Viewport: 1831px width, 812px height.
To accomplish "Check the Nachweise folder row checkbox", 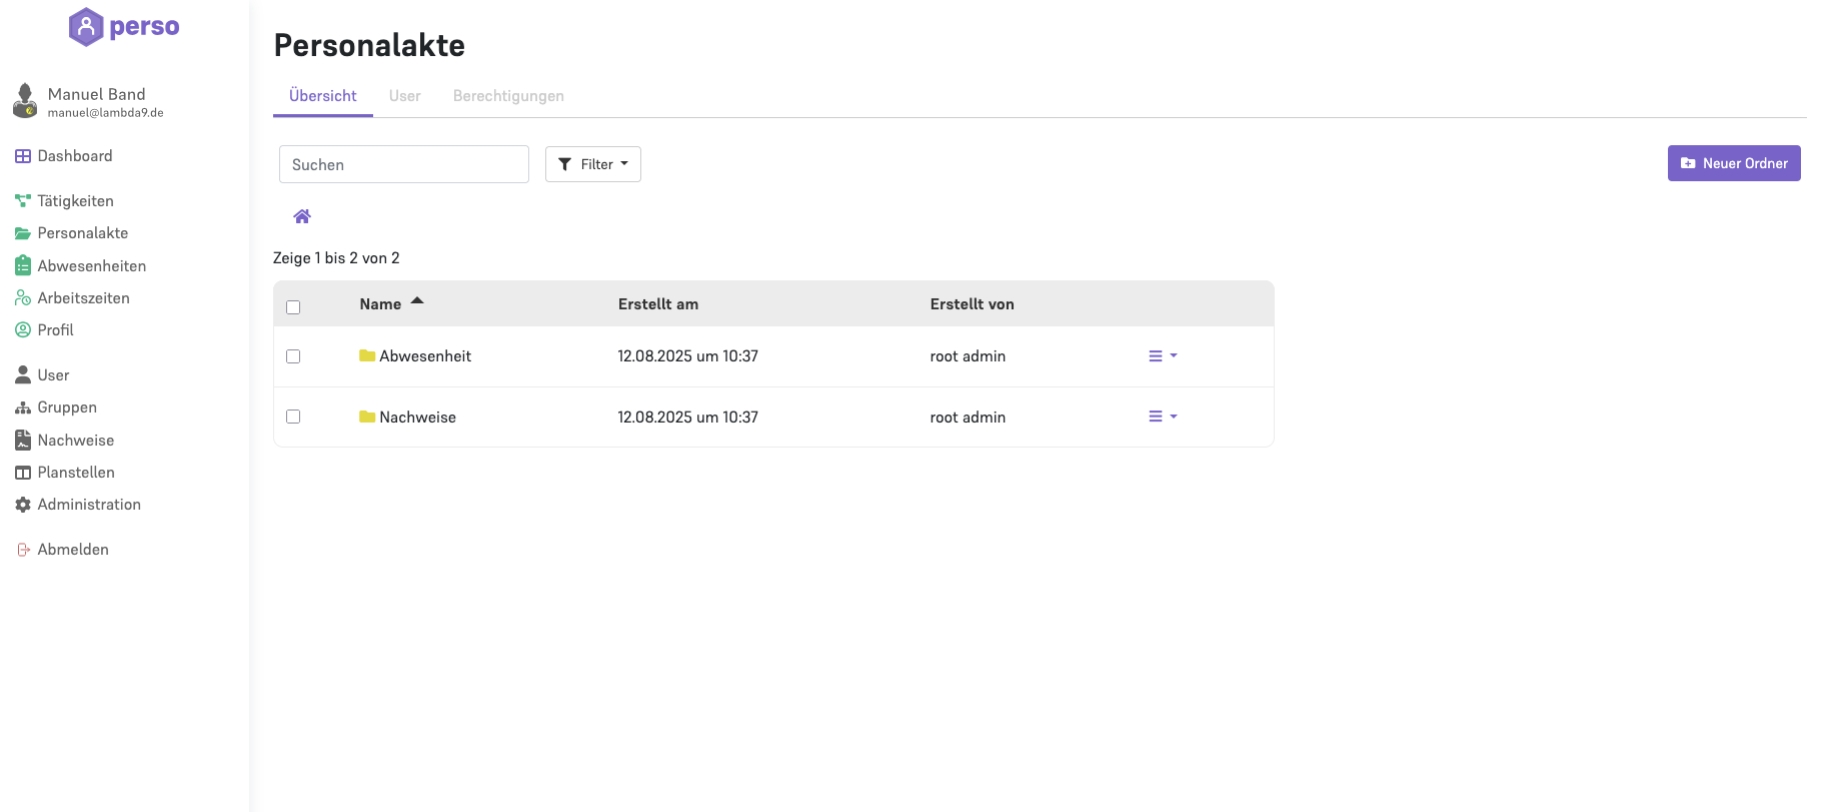I will coord(293,416).
